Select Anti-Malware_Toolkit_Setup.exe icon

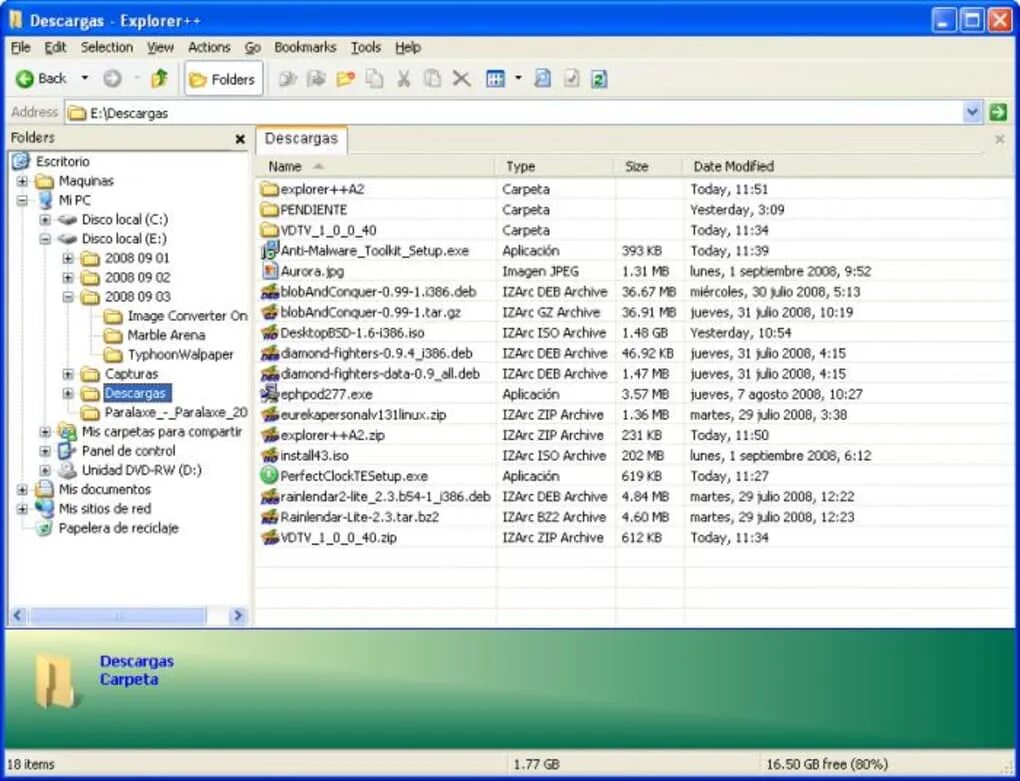pos(269,251)
